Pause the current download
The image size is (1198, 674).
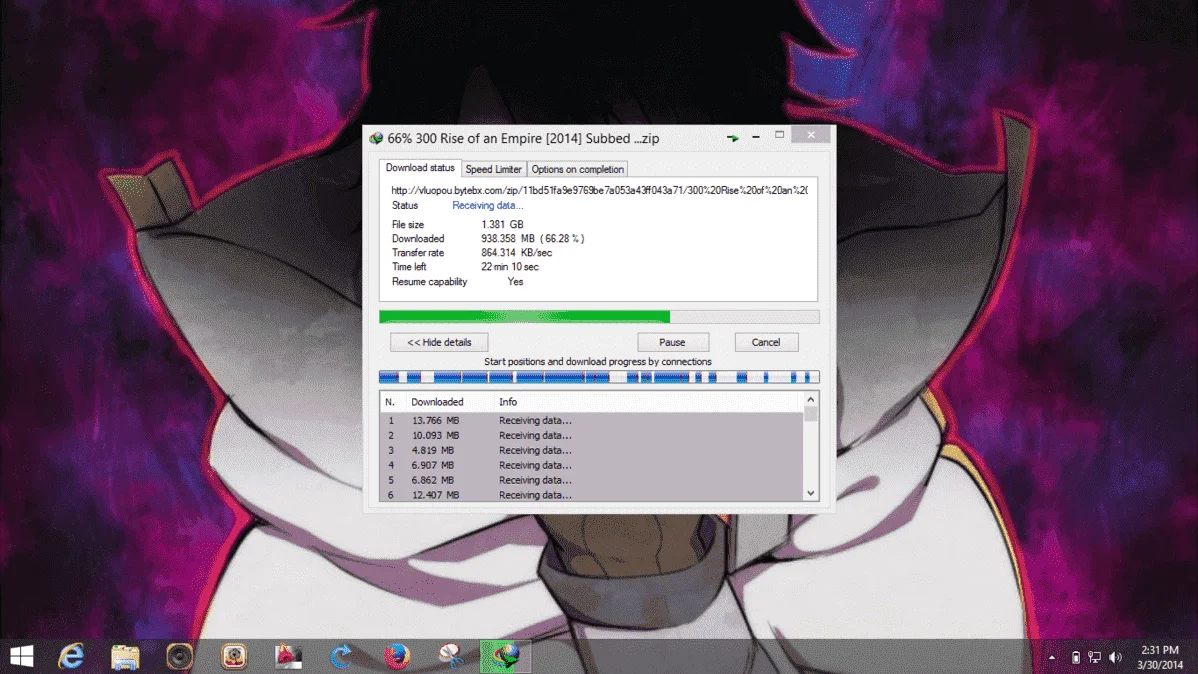coord(672,342)
